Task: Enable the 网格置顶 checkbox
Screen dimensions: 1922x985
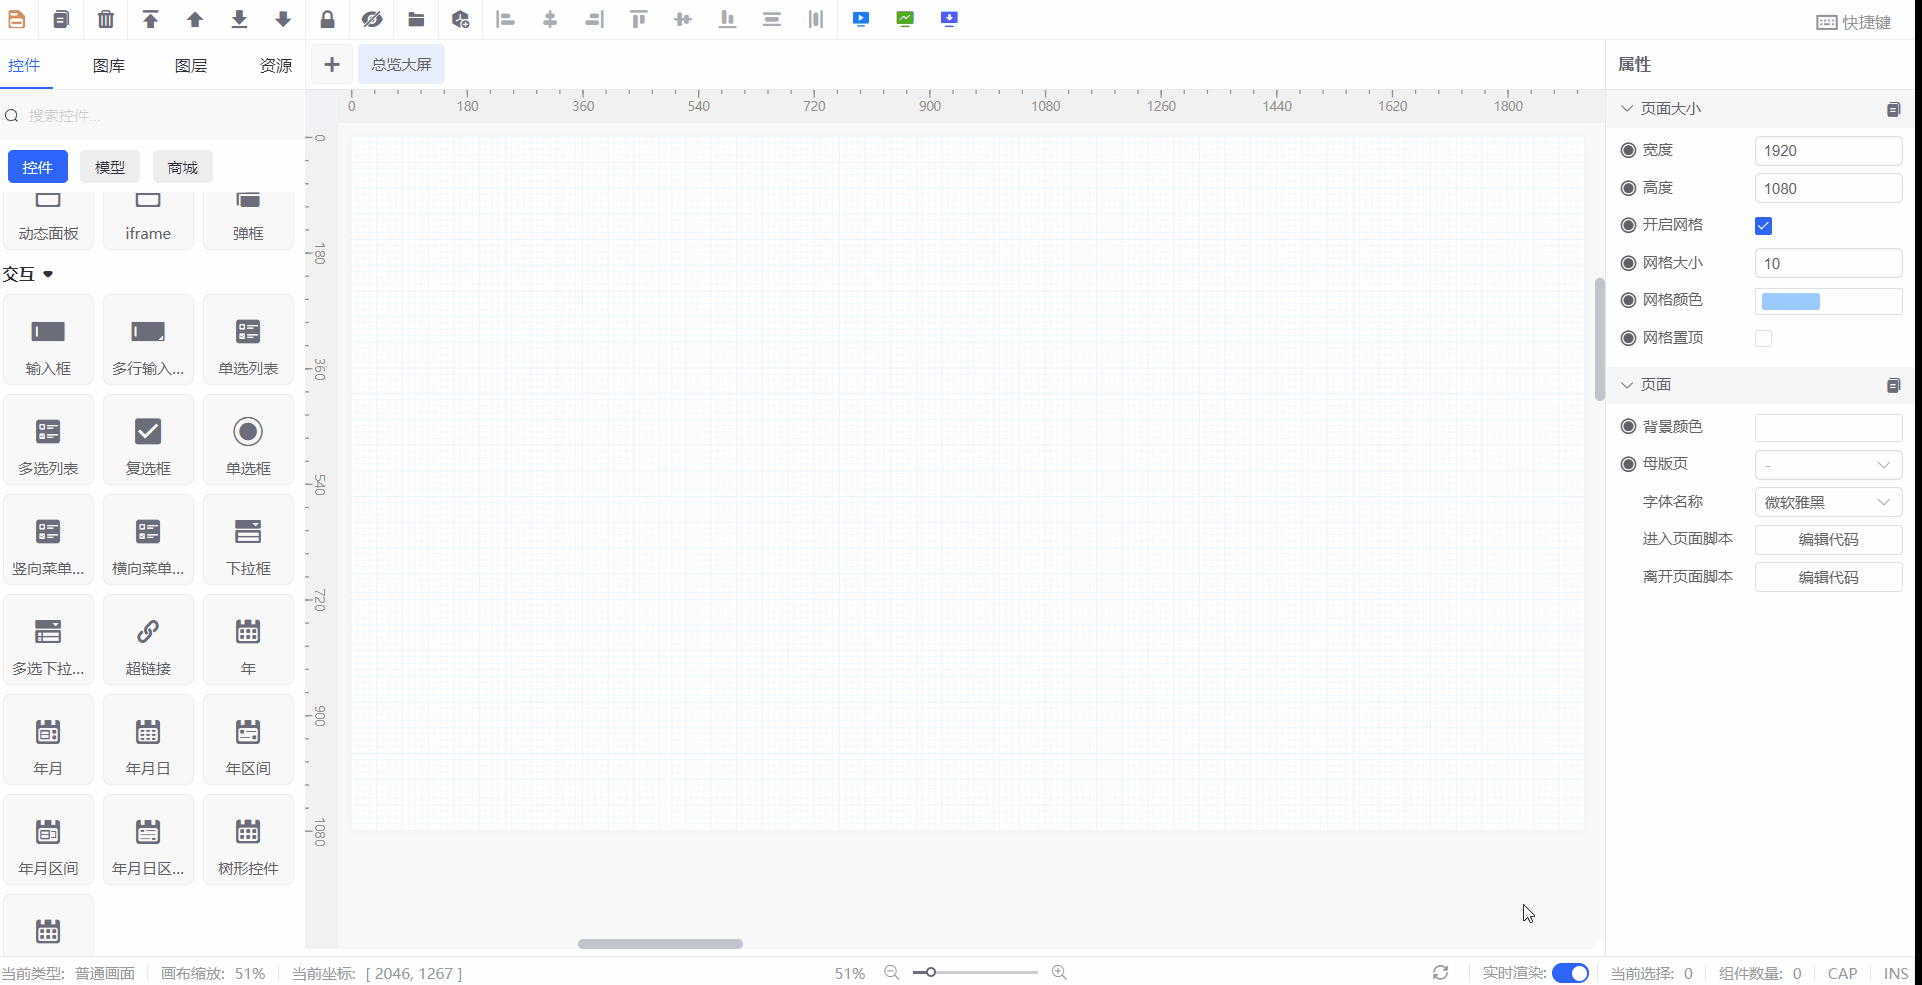Action: (1763, 339)
